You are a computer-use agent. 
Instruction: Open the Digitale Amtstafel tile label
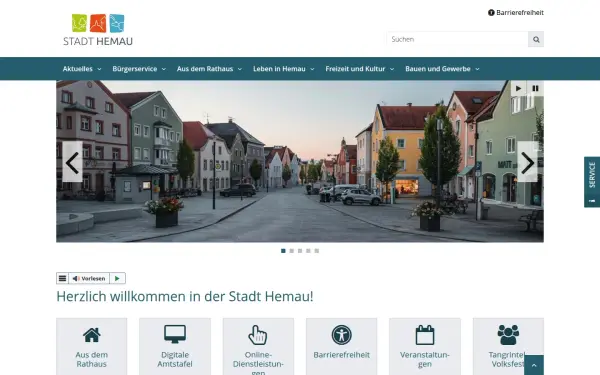(175, 359)
